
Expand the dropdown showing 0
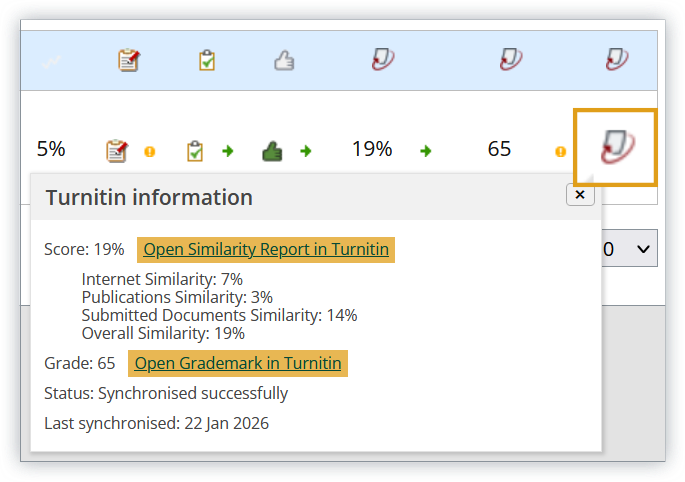630,249
